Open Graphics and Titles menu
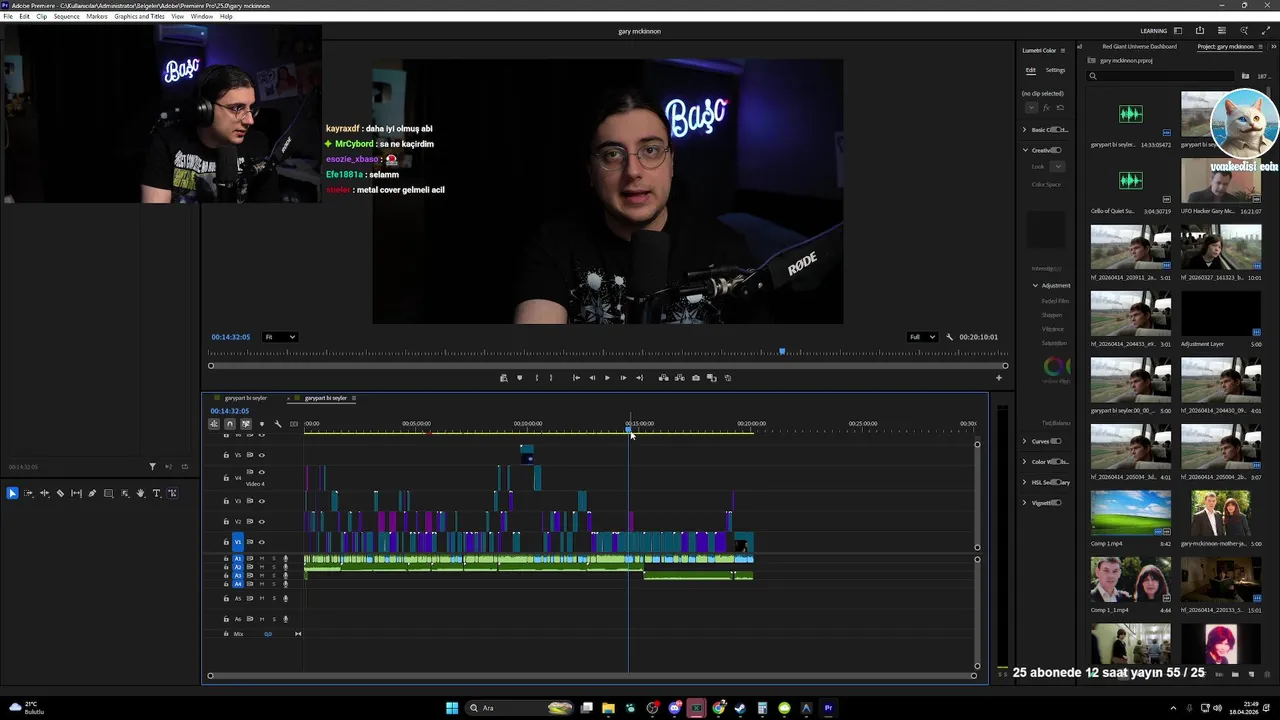1280x720 pixels. (139, 16)
